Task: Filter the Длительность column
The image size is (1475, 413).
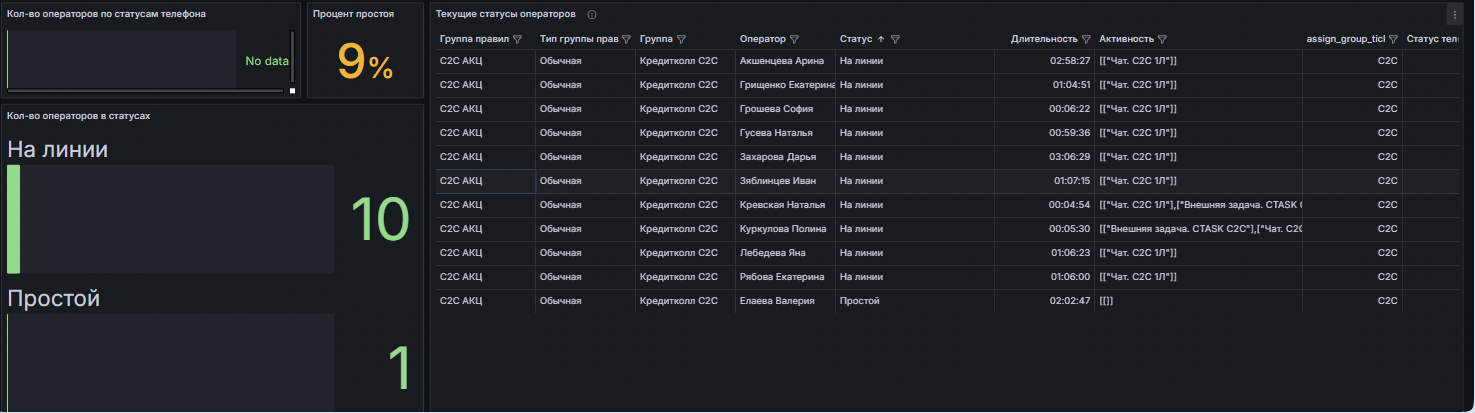Action: tap(1086, 39)
